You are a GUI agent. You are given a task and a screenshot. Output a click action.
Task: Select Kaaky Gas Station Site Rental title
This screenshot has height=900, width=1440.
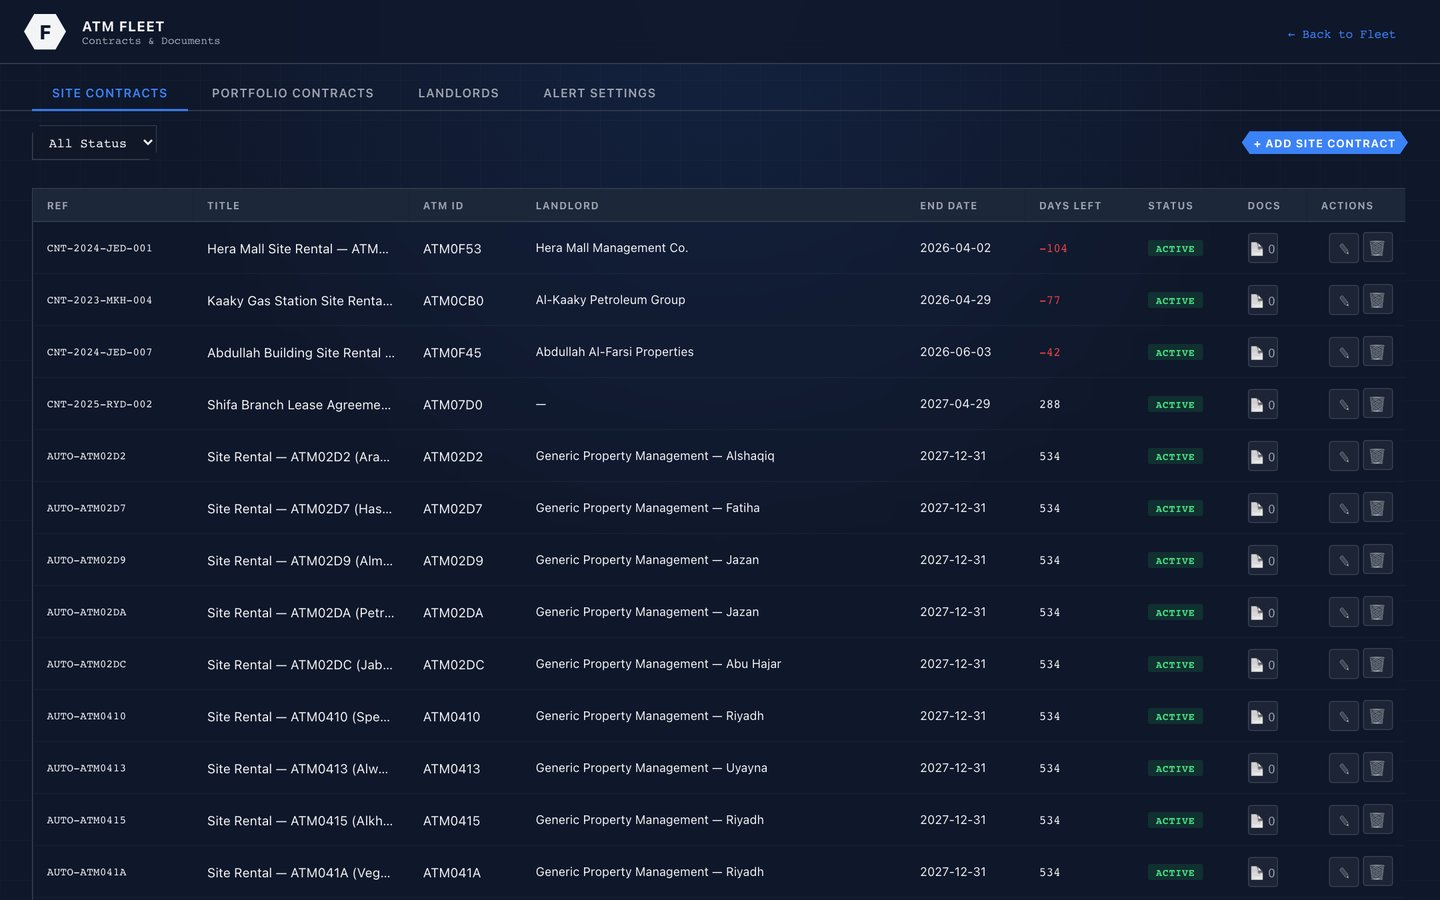[x=300, y=301]
